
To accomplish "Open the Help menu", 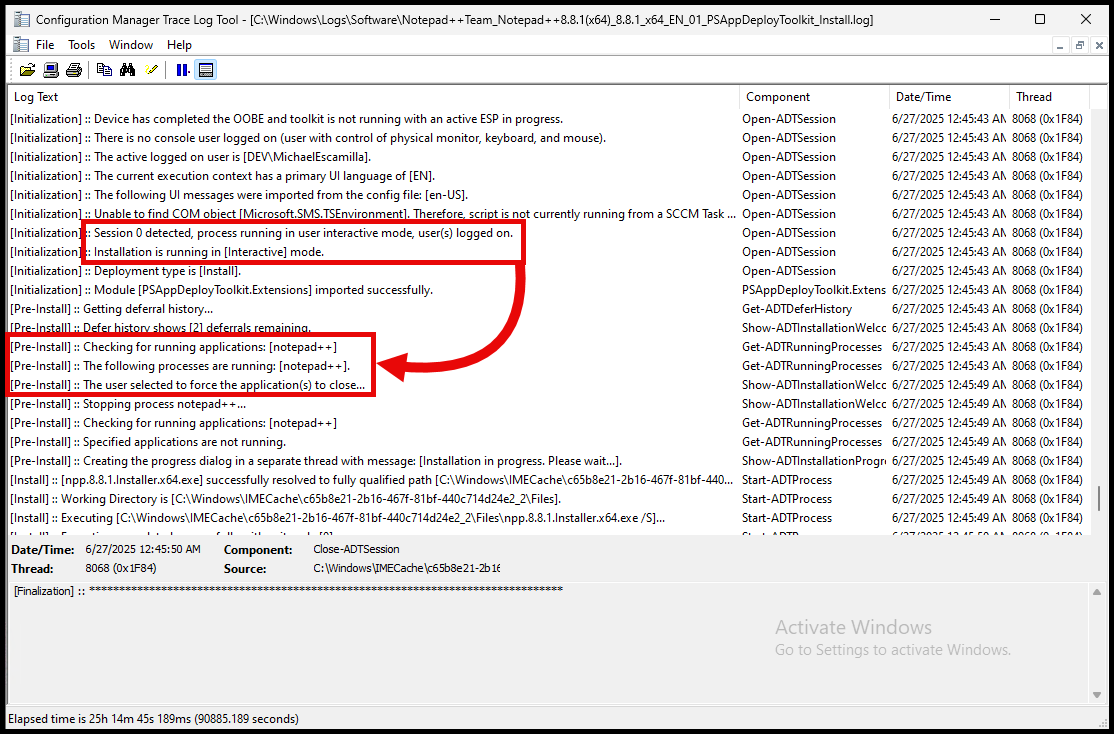I will point(179,44).
